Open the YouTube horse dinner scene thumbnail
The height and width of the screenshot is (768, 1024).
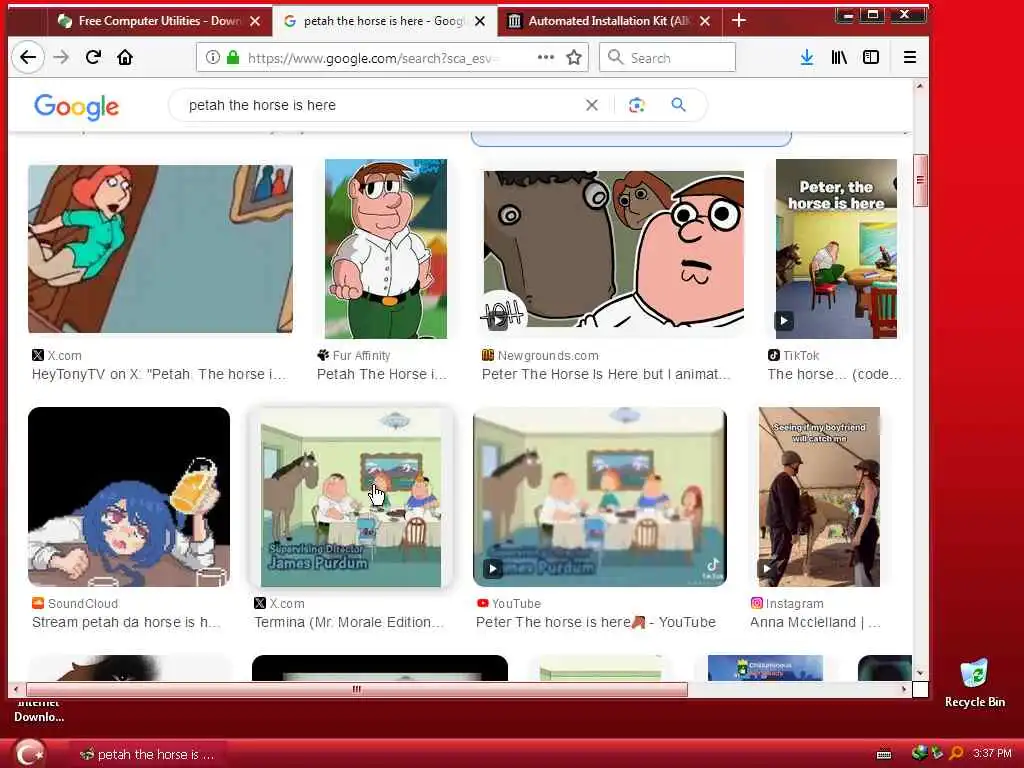[x=600, y=497]
